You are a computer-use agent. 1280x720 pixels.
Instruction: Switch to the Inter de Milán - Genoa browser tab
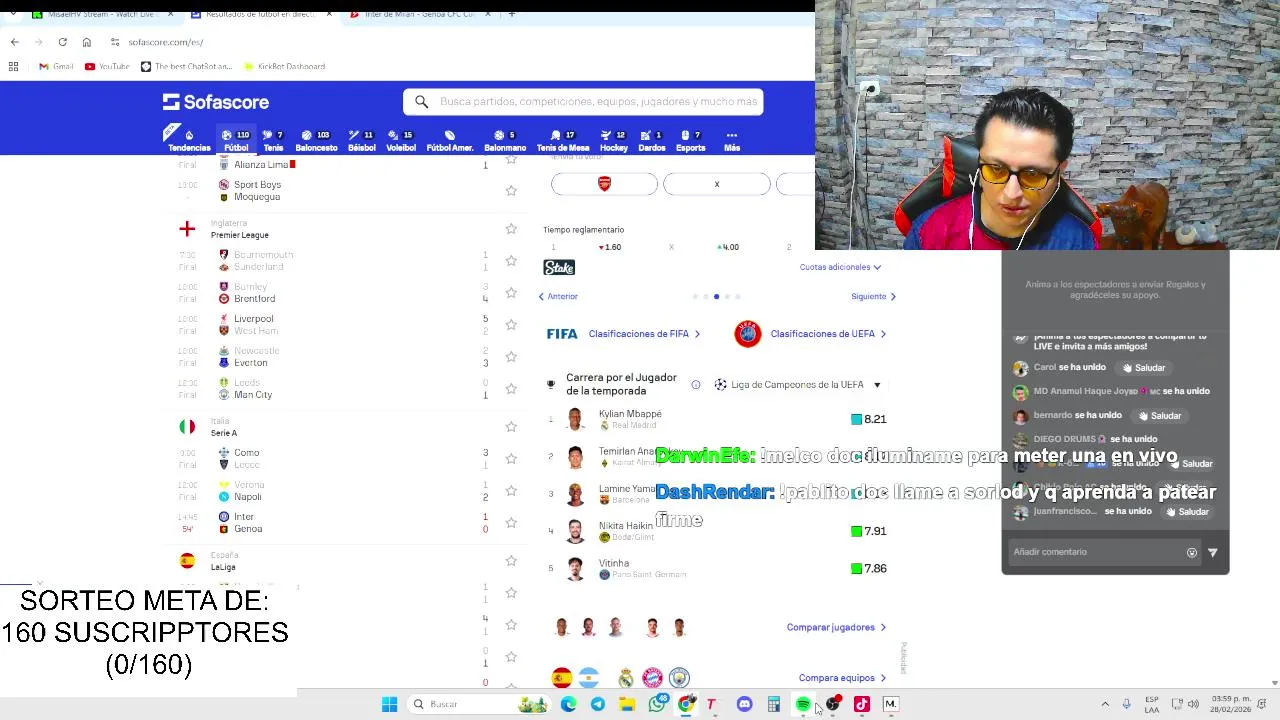tap(420, 14)
